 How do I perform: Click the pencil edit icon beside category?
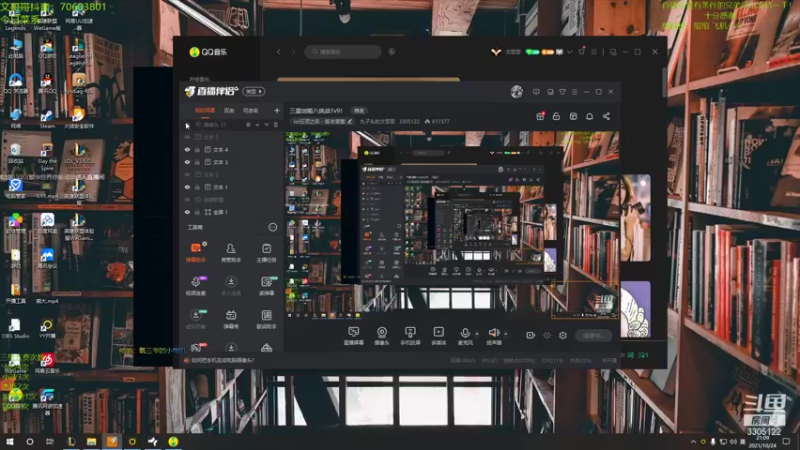(349, 121)
